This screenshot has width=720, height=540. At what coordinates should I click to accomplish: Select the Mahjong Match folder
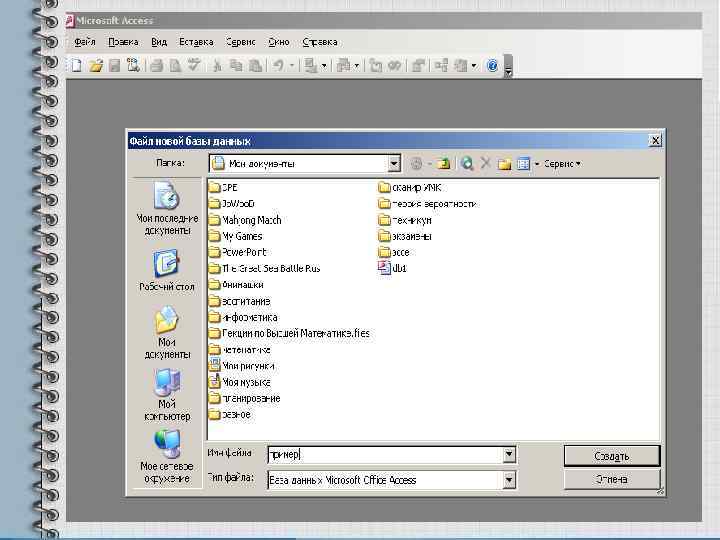point(245,220)
